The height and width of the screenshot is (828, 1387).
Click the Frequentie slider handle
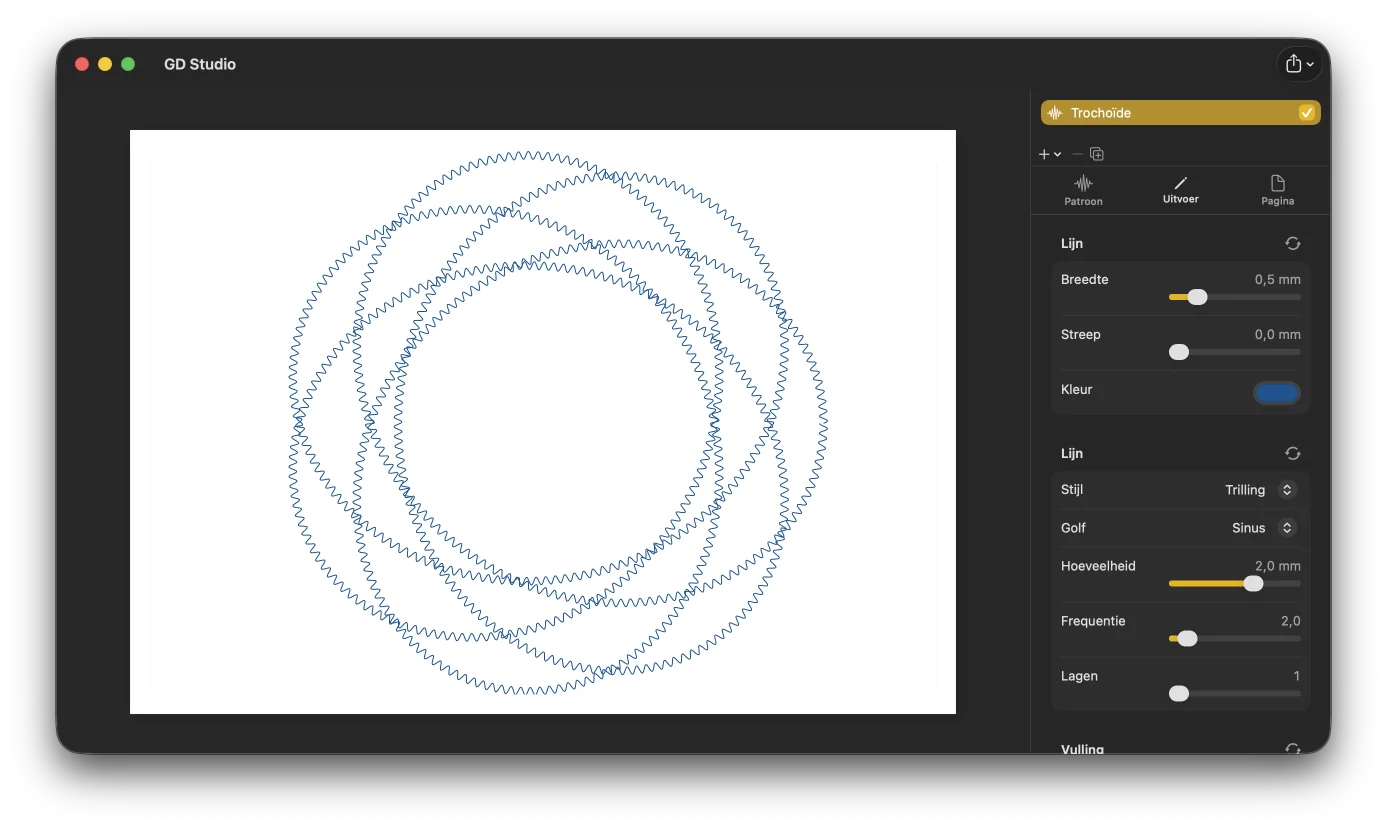click(x=1187, y=639)
